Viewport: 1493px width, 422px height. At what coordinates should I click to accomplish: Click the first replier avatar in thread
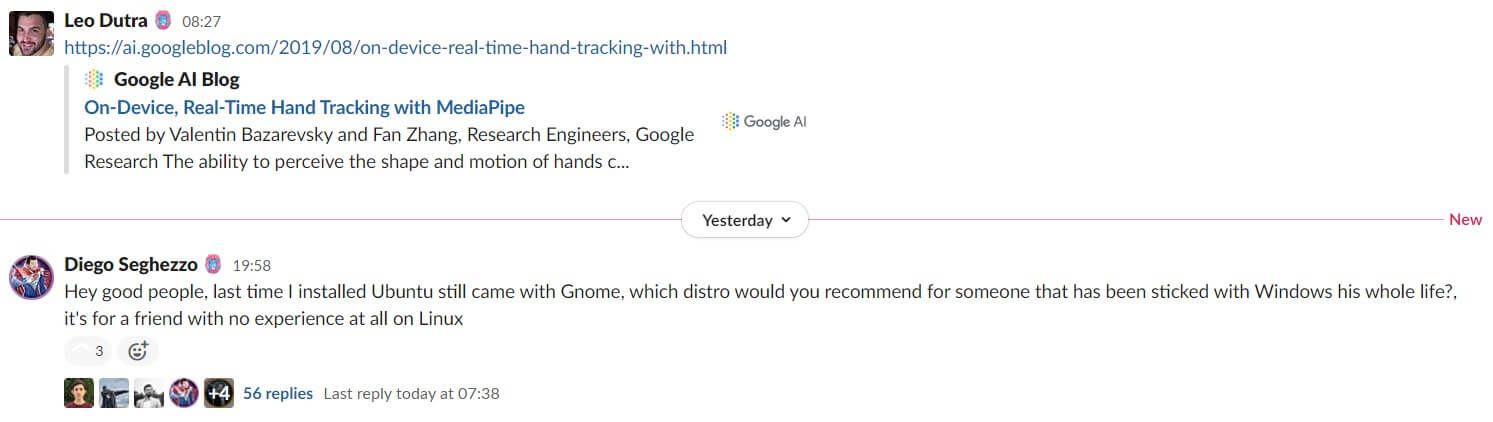coord(79,393)
